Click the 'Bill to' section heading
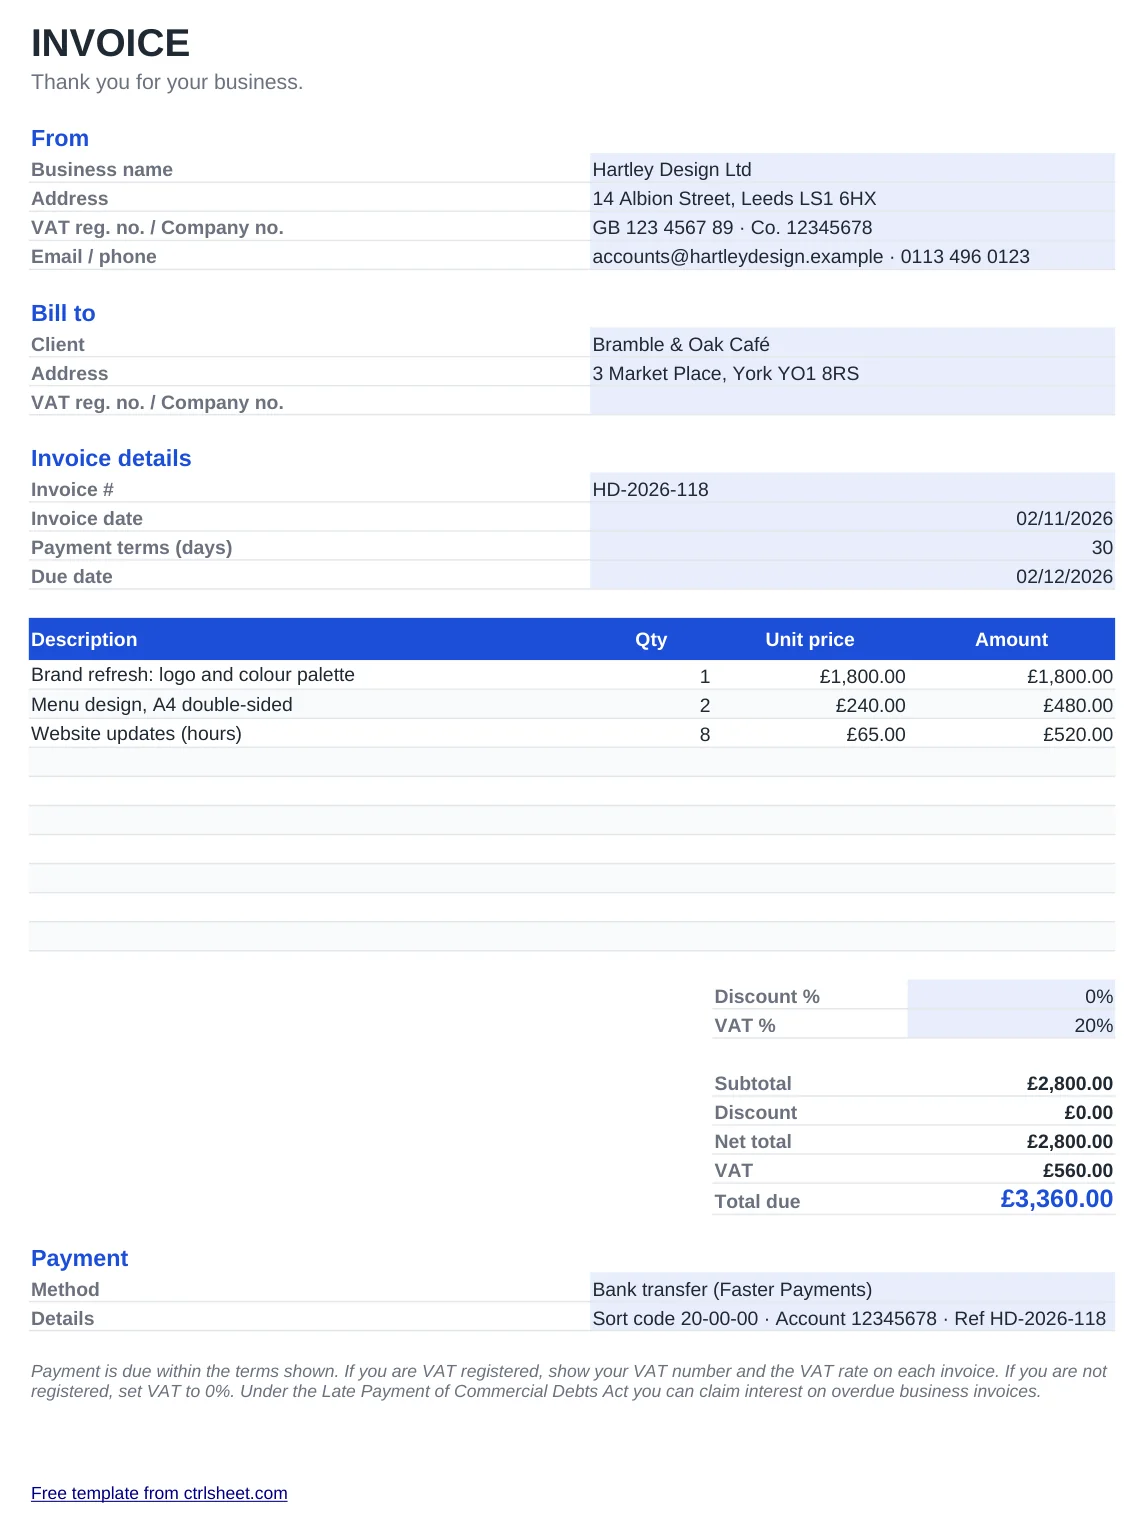1144x1531 pixels. (x=63, y=313)
